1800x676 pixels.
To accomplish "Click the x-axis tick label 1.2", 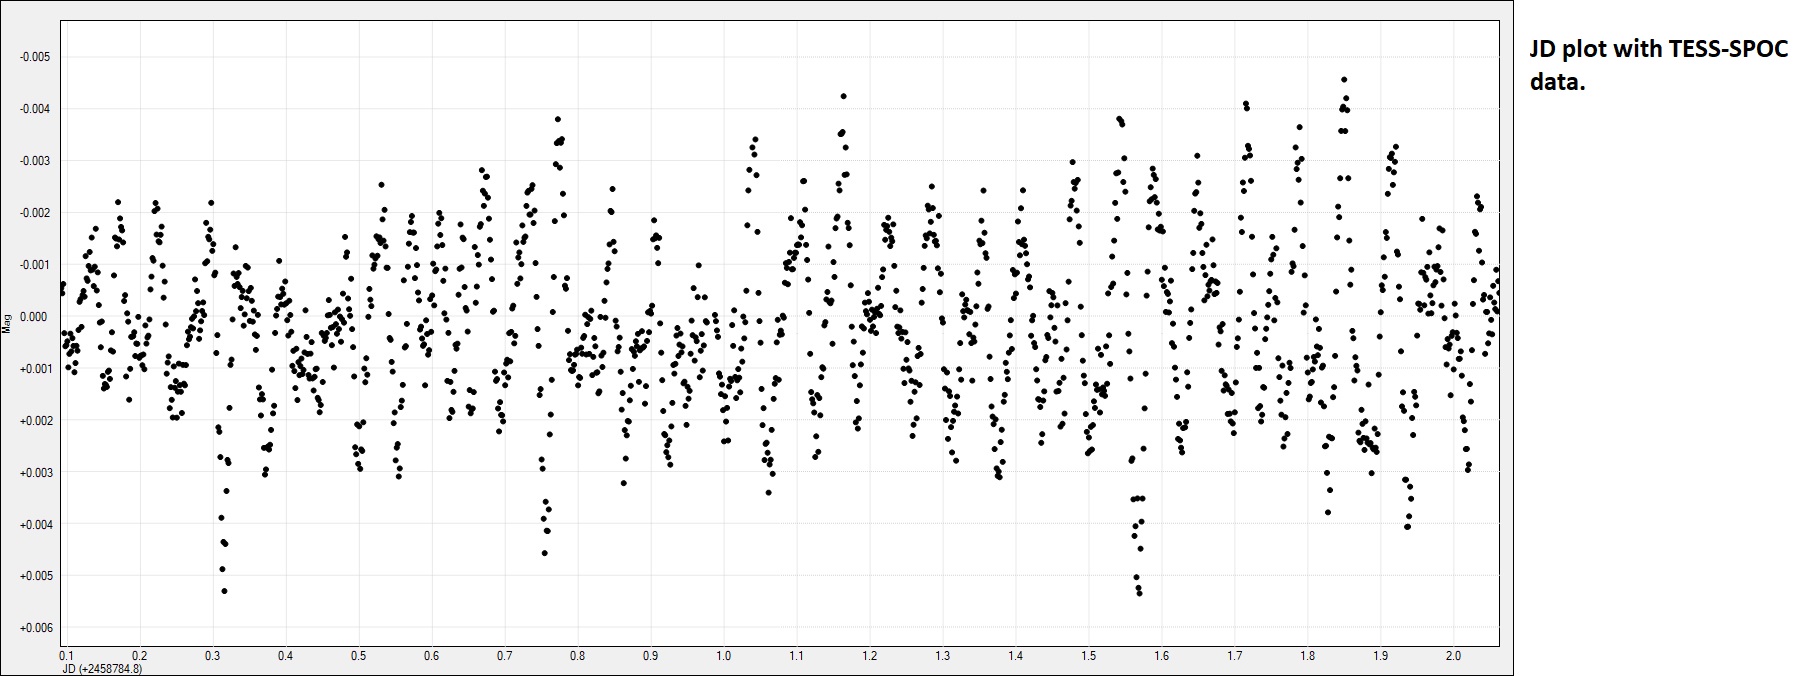I will (x=870, y=656).
